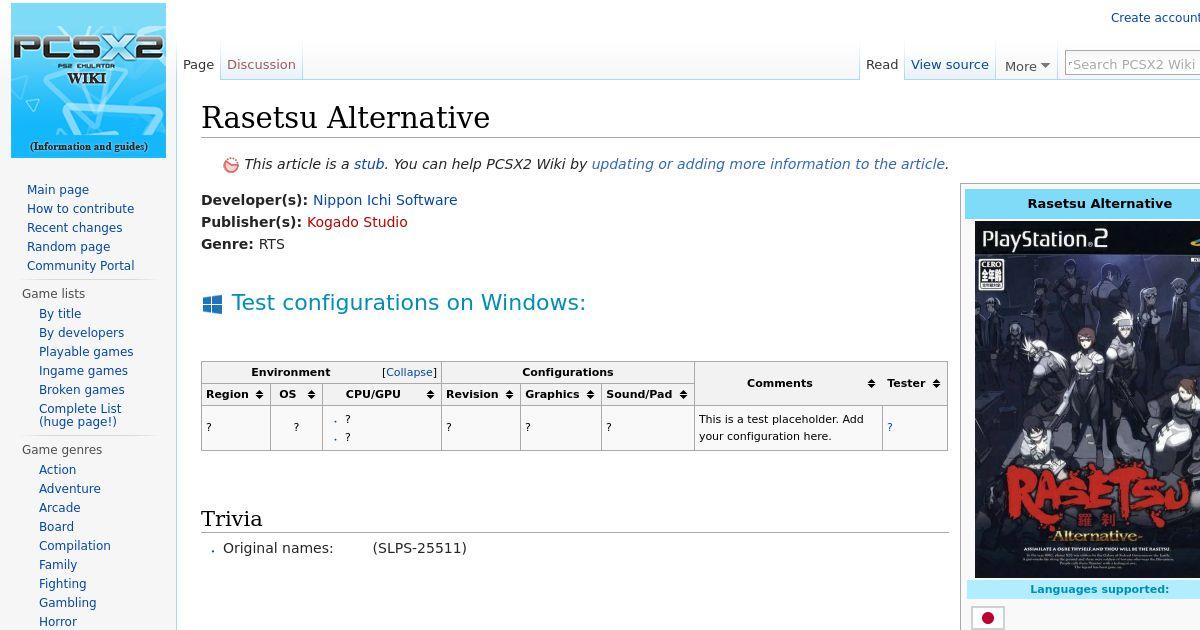Image resolution: width=1200 pixels, height=630 pixels.
Task: Go to Main page in sidebar
Action: point(58,190)
